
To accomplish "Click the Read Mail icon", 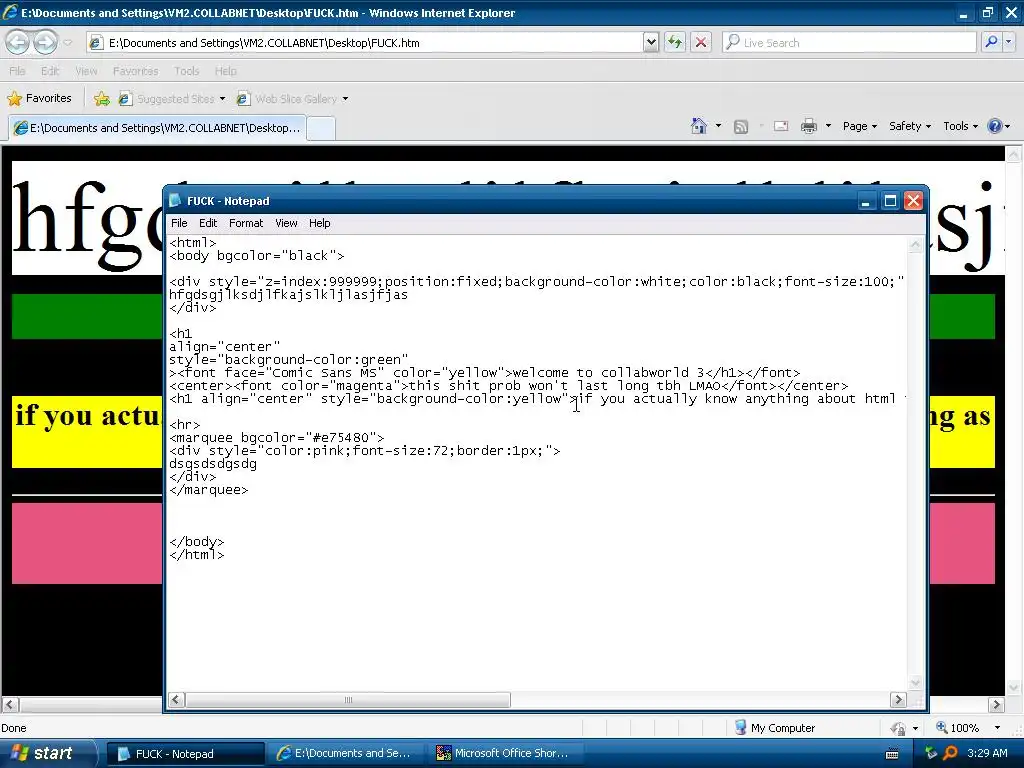I will 781,126.
